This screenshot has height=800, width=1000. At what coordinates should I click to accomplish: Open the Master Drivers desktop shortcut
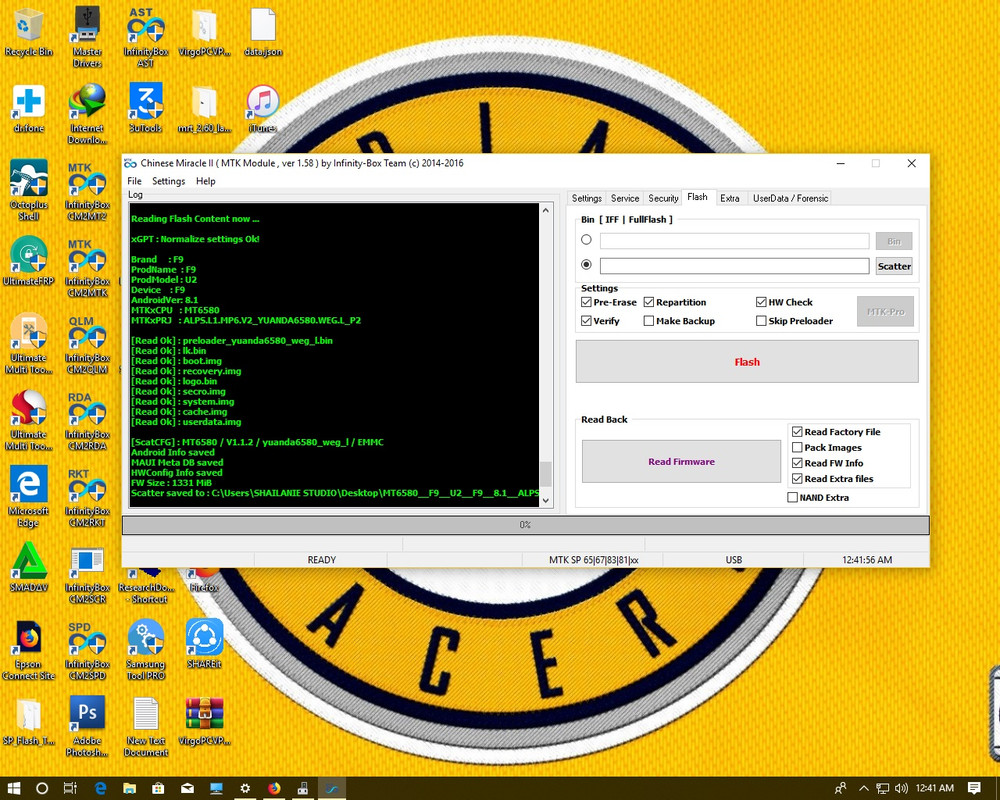coord(87,37)
